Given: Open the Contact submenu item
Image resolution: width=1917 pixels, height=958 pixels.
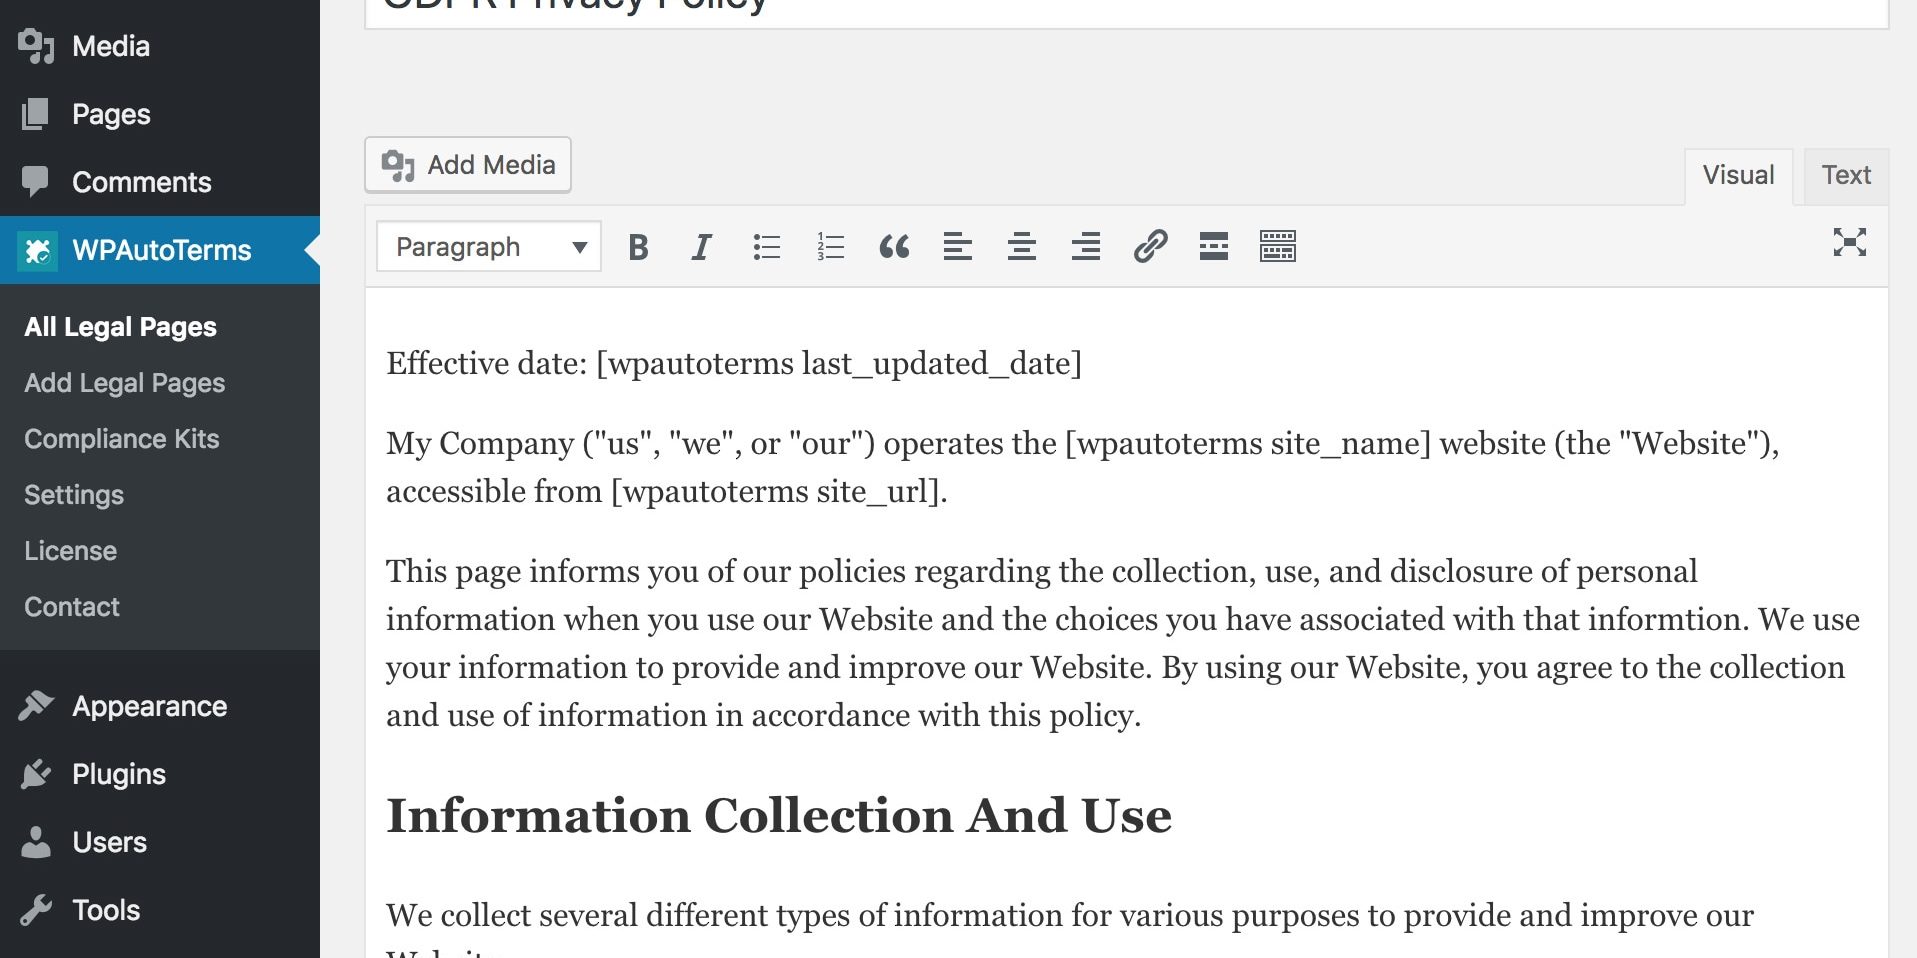Looking at the screenshot, I should [72, 607].
